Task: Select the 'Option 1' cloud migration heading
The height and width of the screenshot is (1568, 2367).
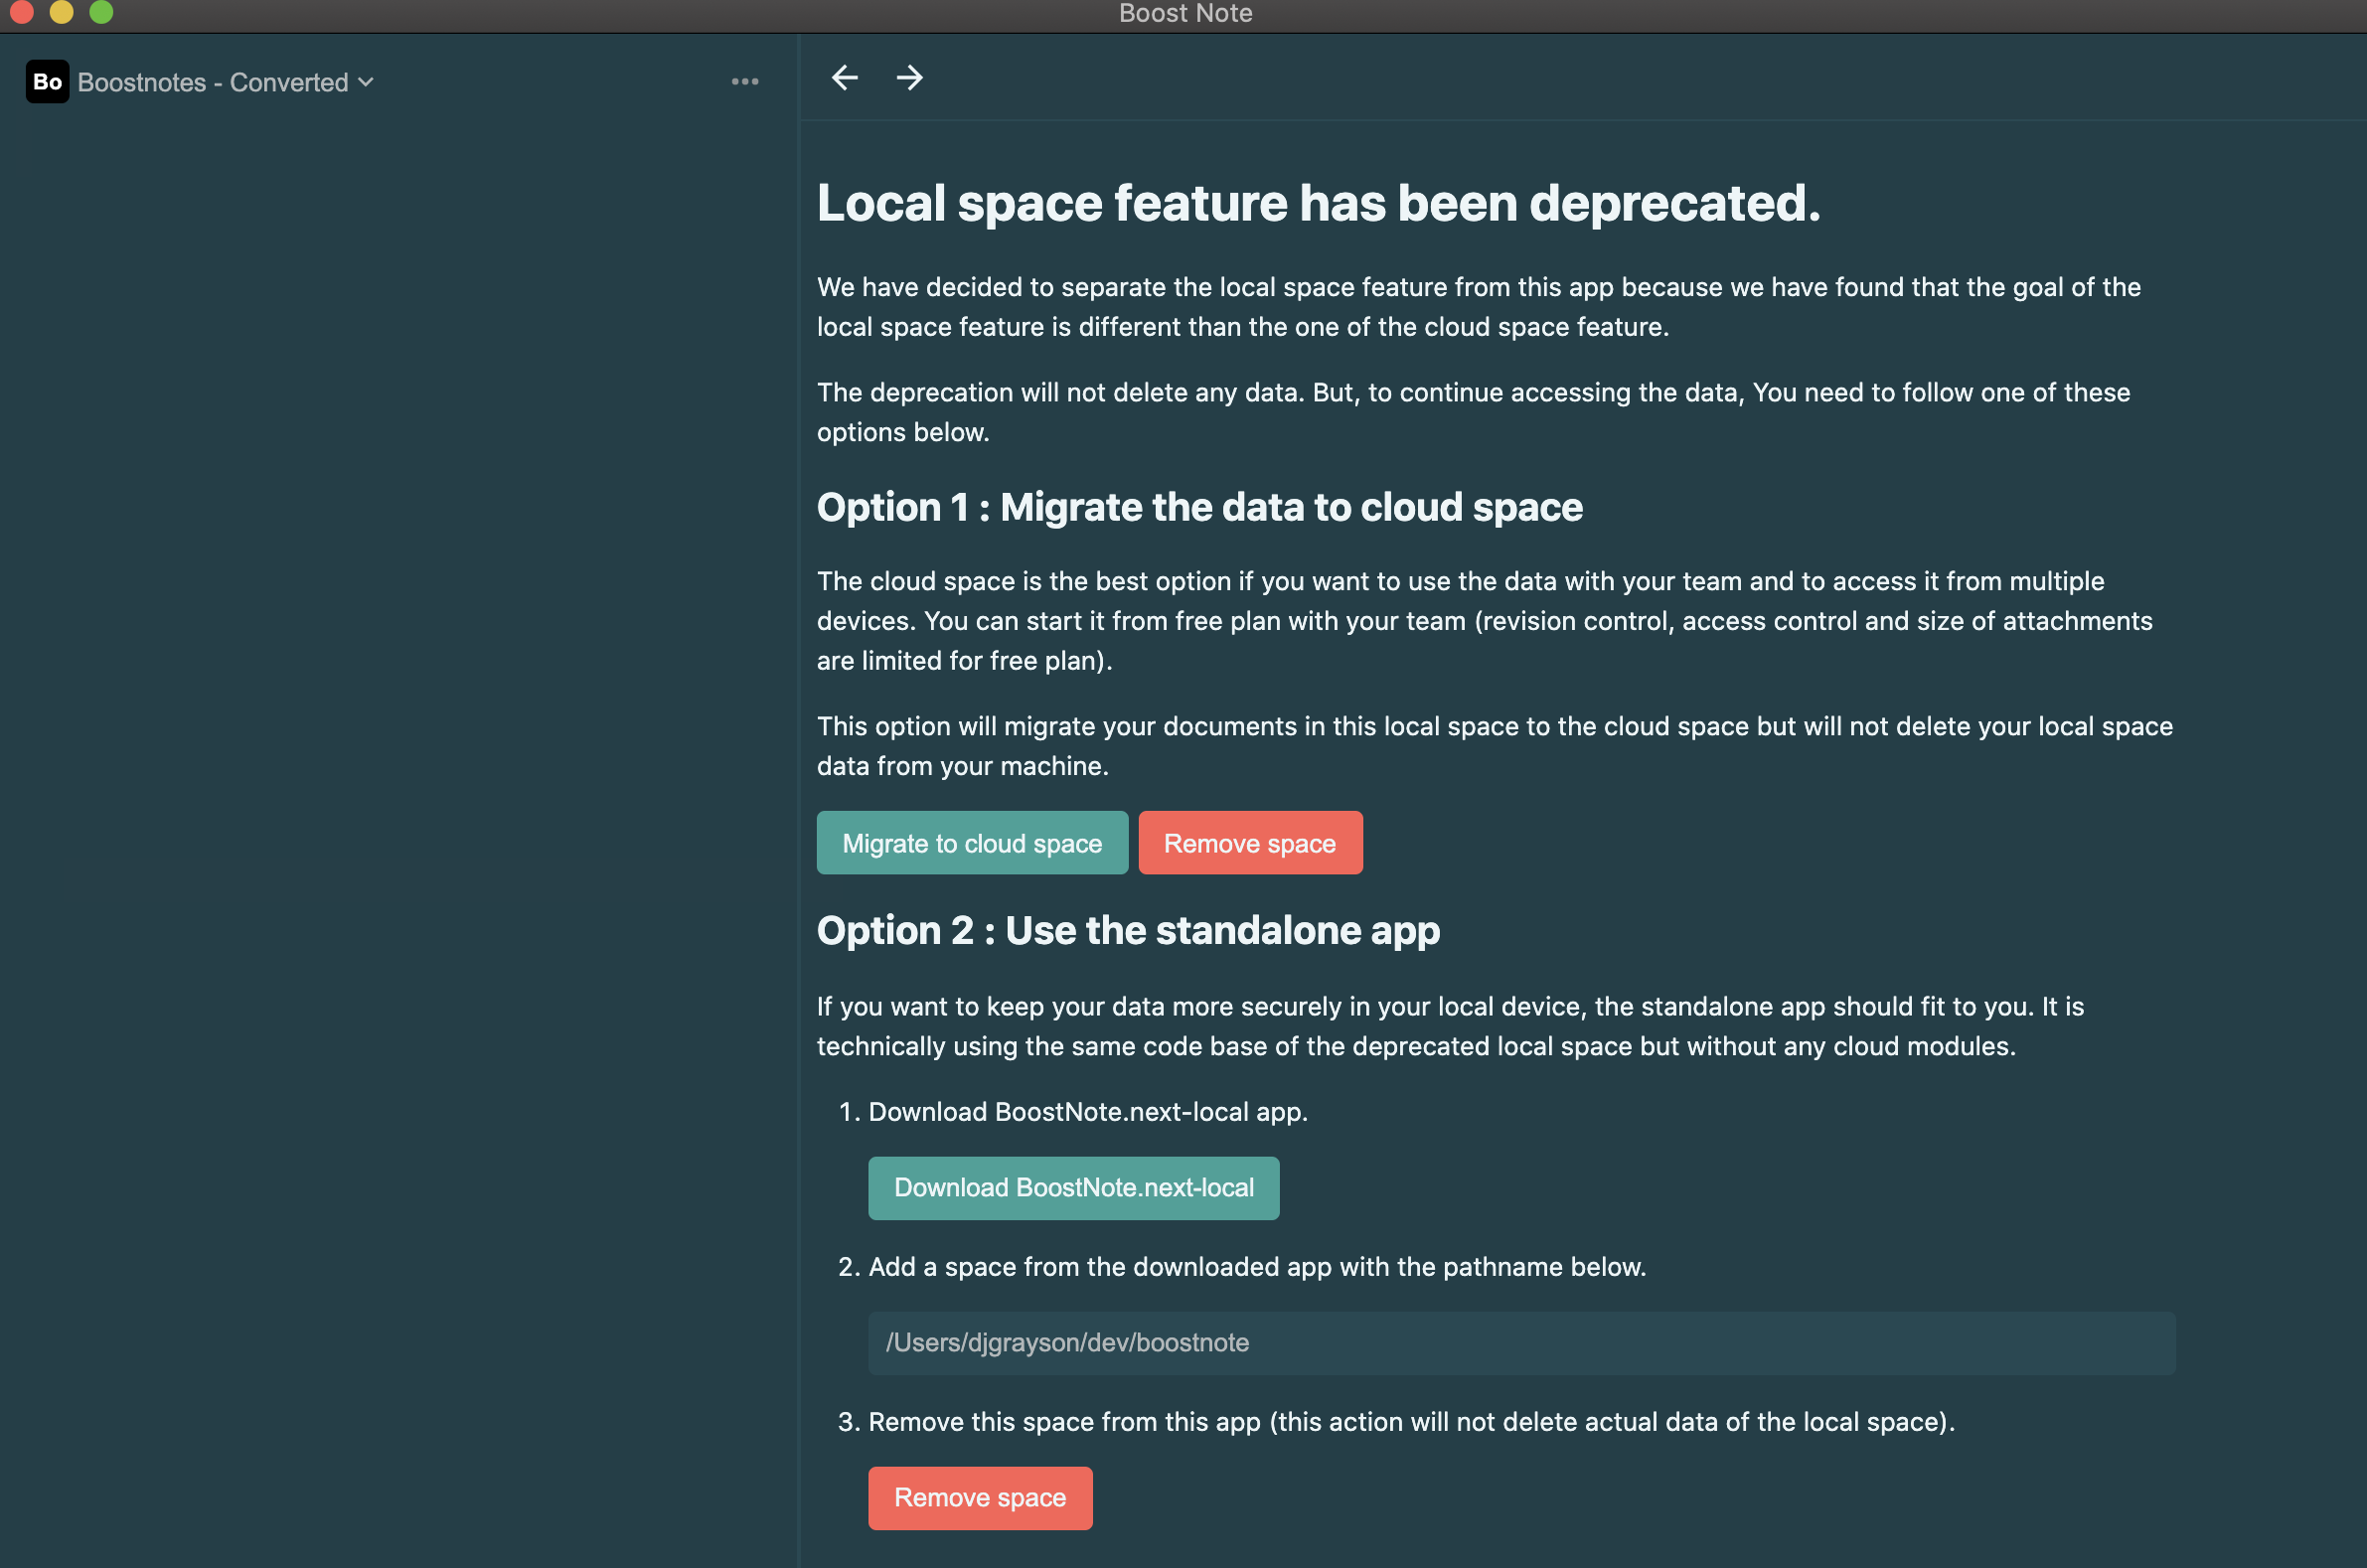Action: click(x=1199, y=507)
